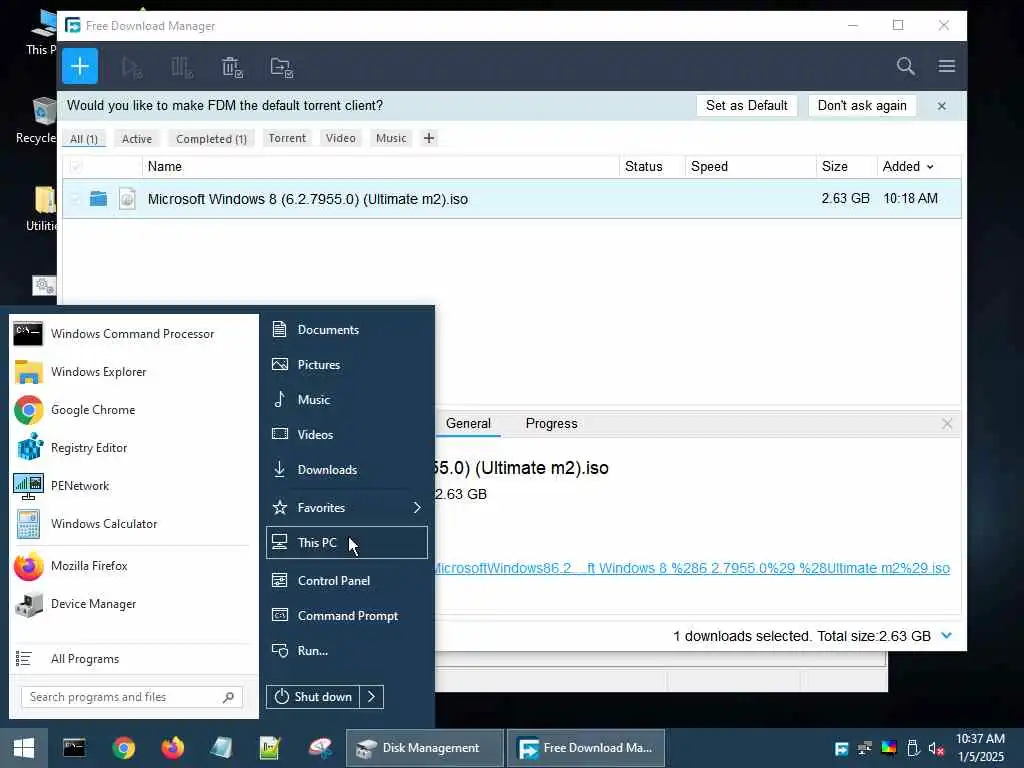
Task: Launch Mozilla Firefox from Start menu
Action: click(x=133, y=566)
